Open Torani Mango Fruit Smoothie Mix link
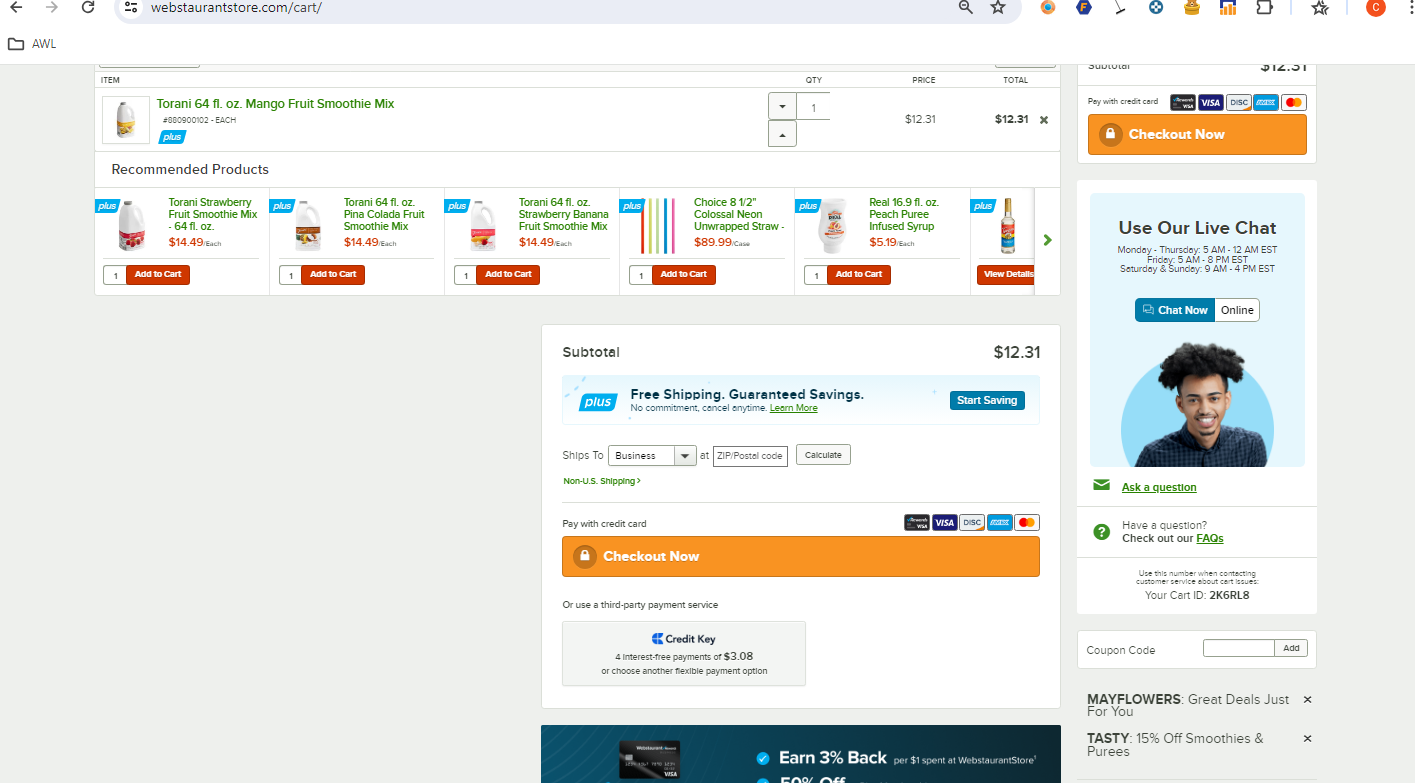 pyautogui.click(x=275, y=104)
